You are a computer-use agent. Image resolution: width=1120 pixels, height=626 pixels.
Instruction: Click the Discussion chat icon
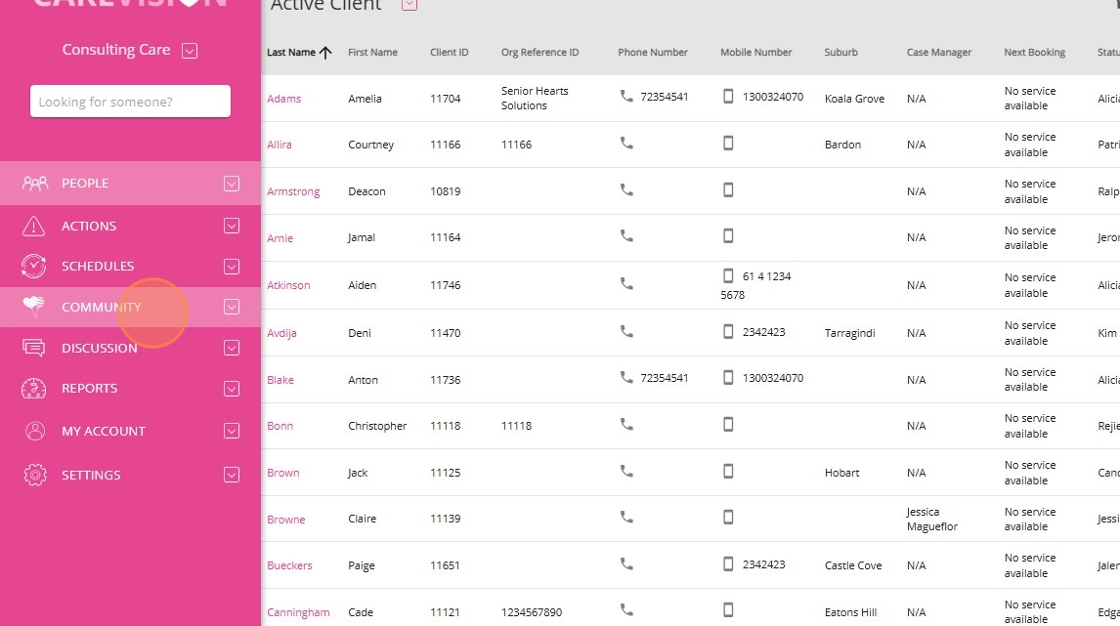[x=34, y=348]
